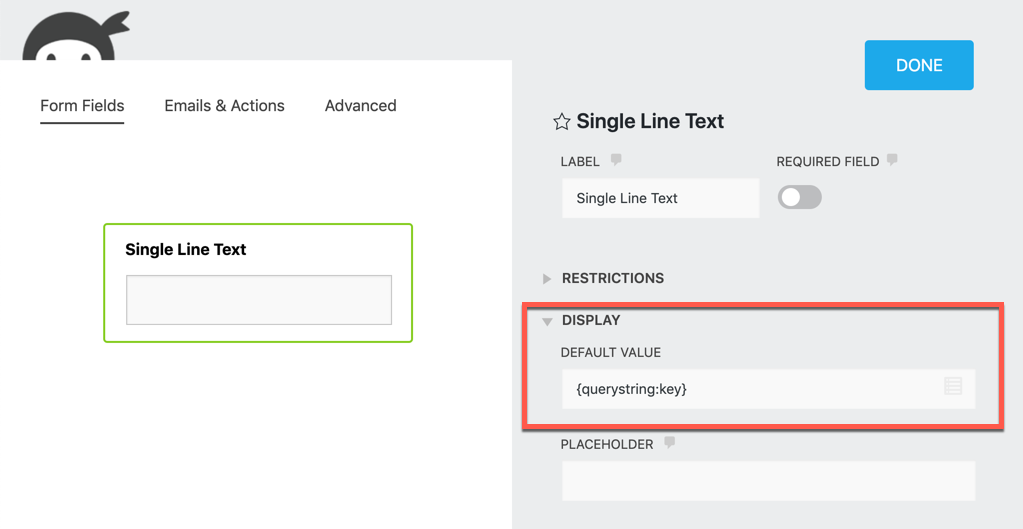Select the bold Single Line Text label in form preview

point(185,250)
